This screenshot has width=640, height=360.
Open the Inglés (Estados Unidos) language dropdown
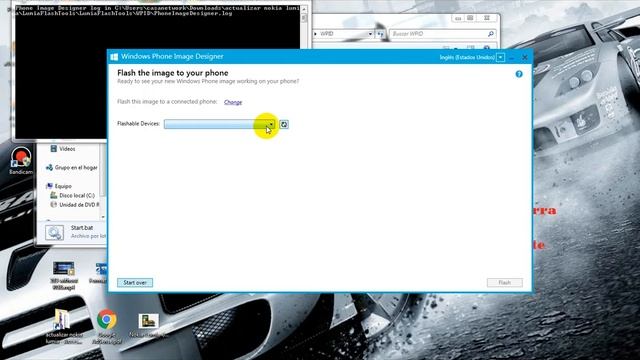[x=500, y=57]
